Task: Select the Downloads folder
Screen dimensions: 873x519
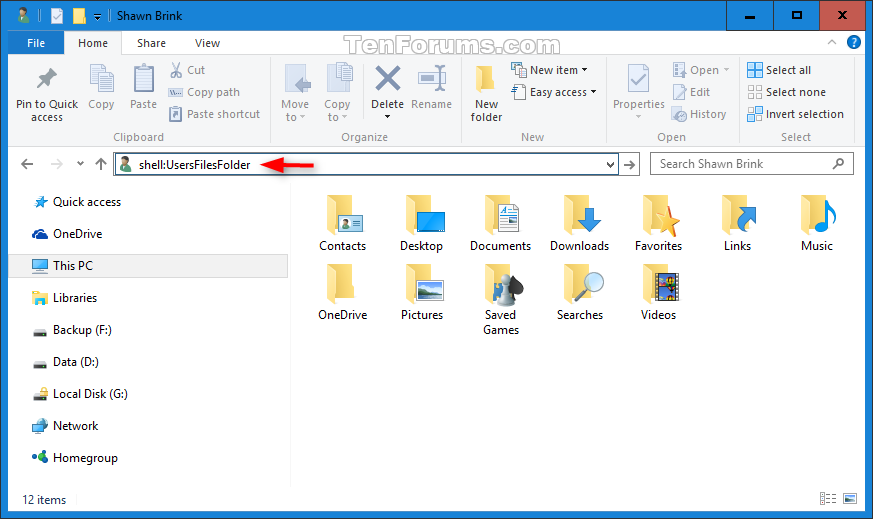Action: [x=580, y=223]
